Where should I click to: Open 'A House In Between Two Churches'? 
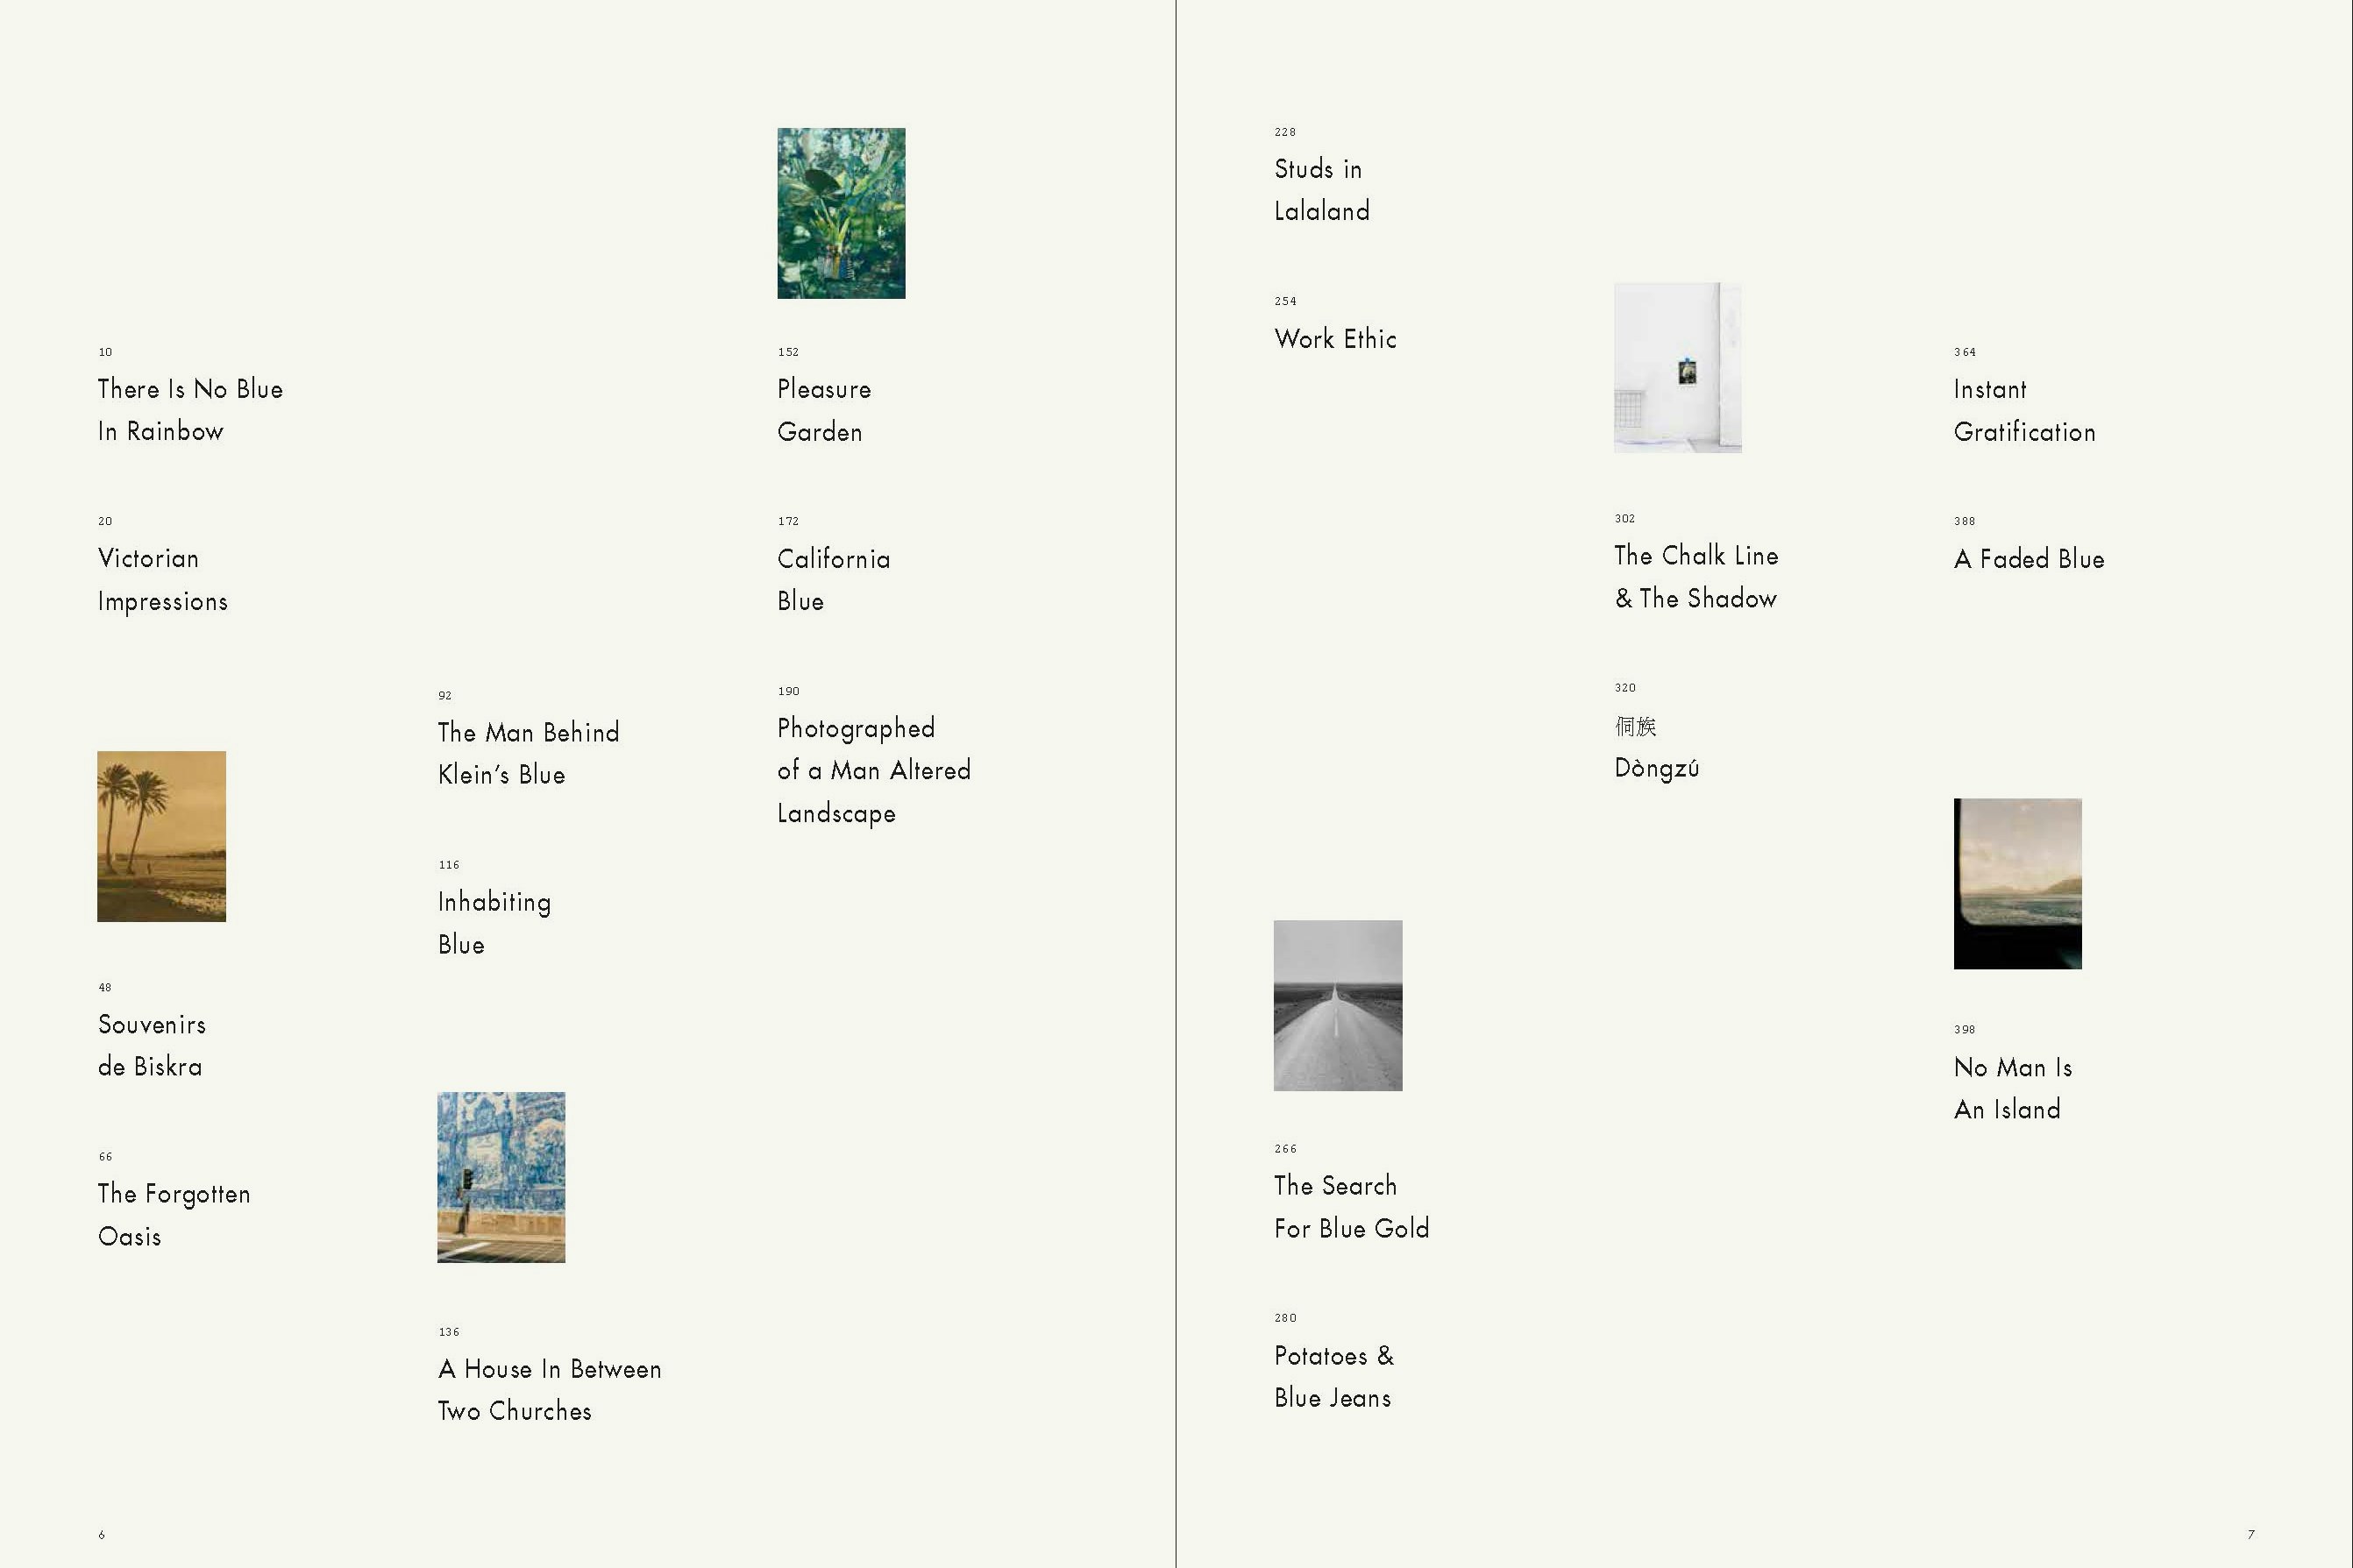pyautogui.click(x=549, y=1389)
